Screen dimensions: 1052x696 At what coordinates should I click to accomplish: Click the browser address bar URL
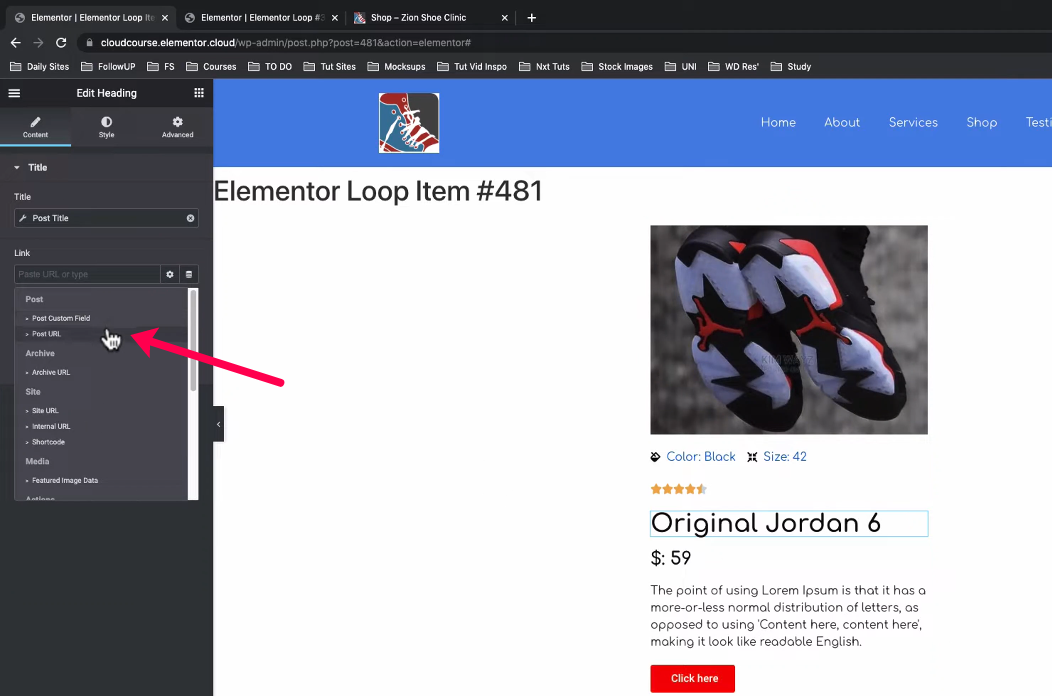pos(286,42)
